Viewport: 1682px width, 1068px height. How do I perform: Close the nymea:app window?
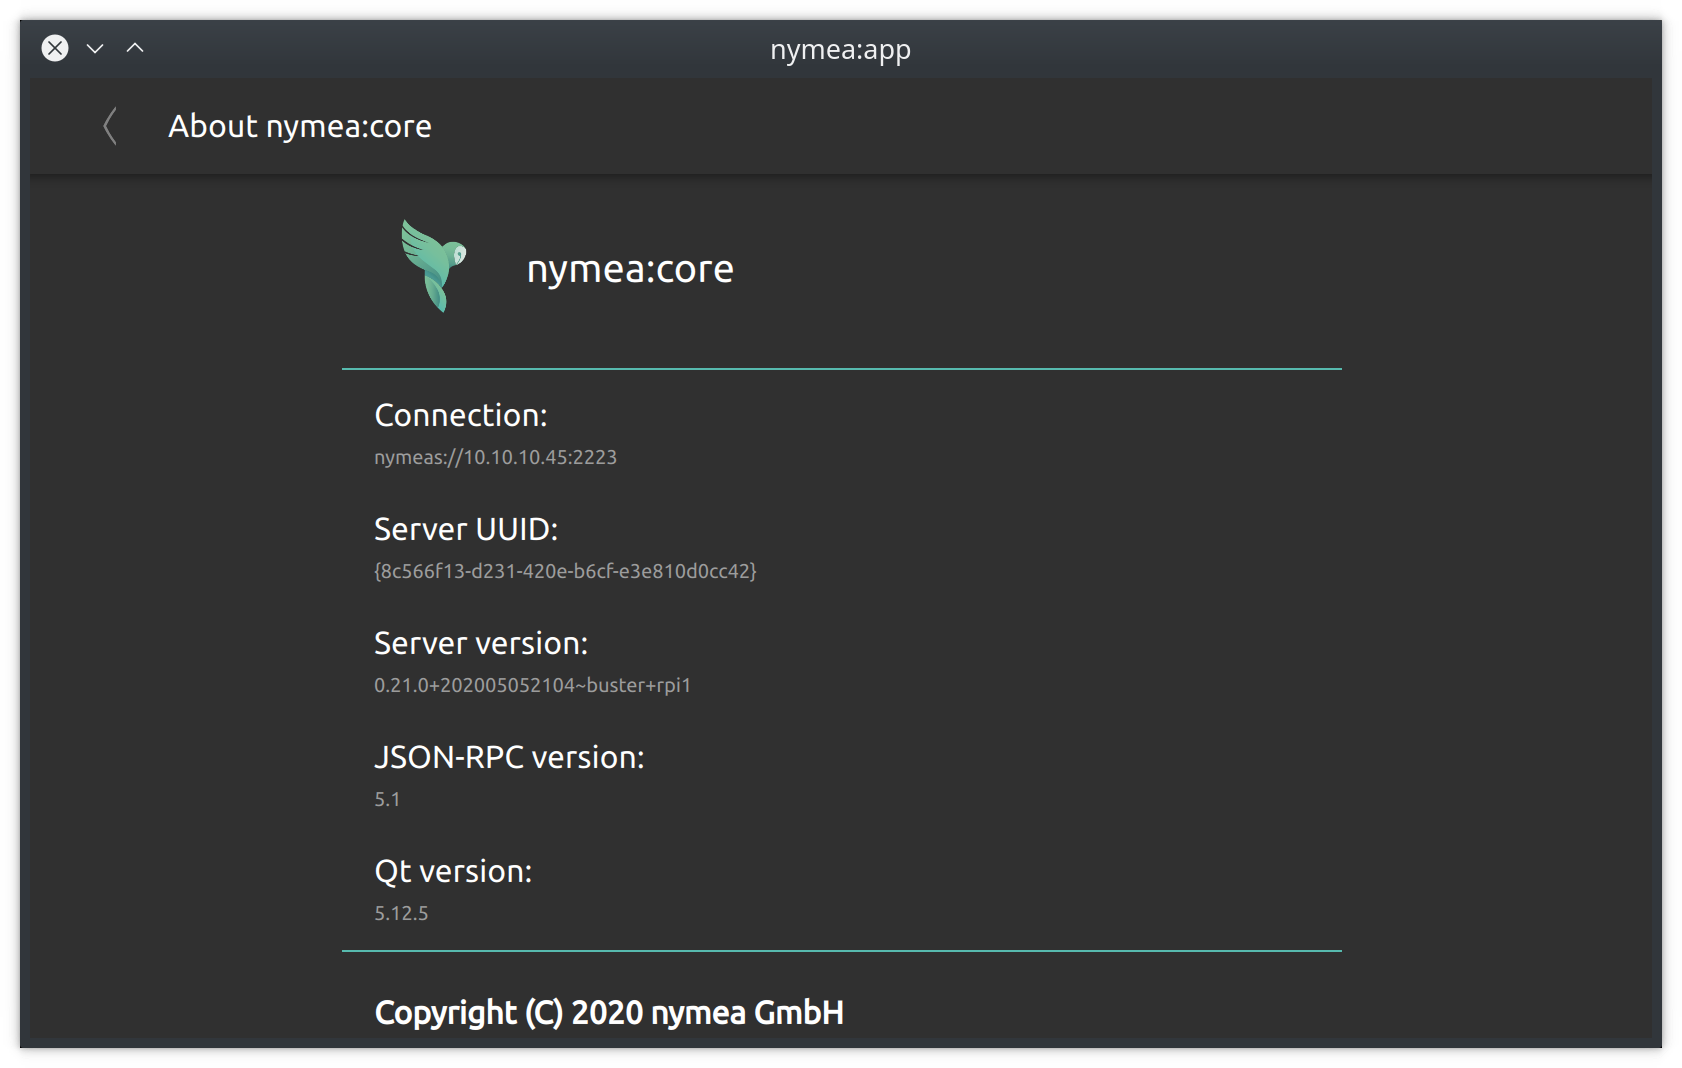click(x=55, y=48)
